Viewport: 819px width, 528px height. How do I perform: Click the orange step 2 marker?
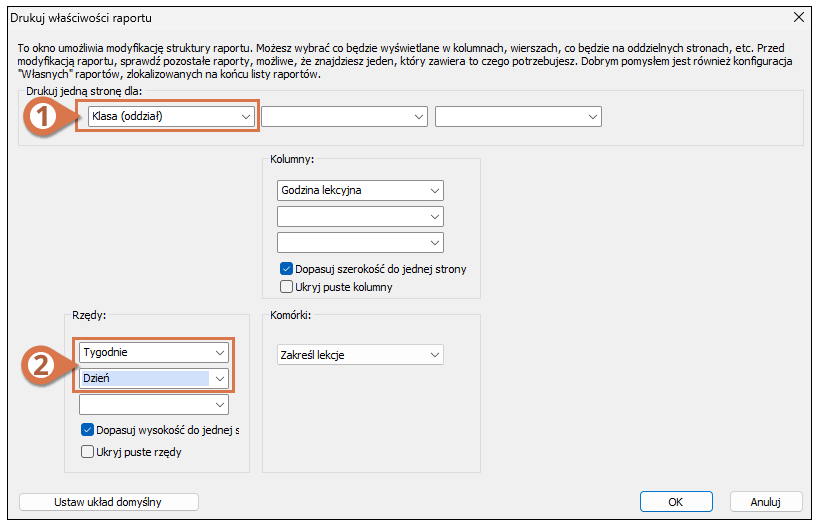[41, 365]
